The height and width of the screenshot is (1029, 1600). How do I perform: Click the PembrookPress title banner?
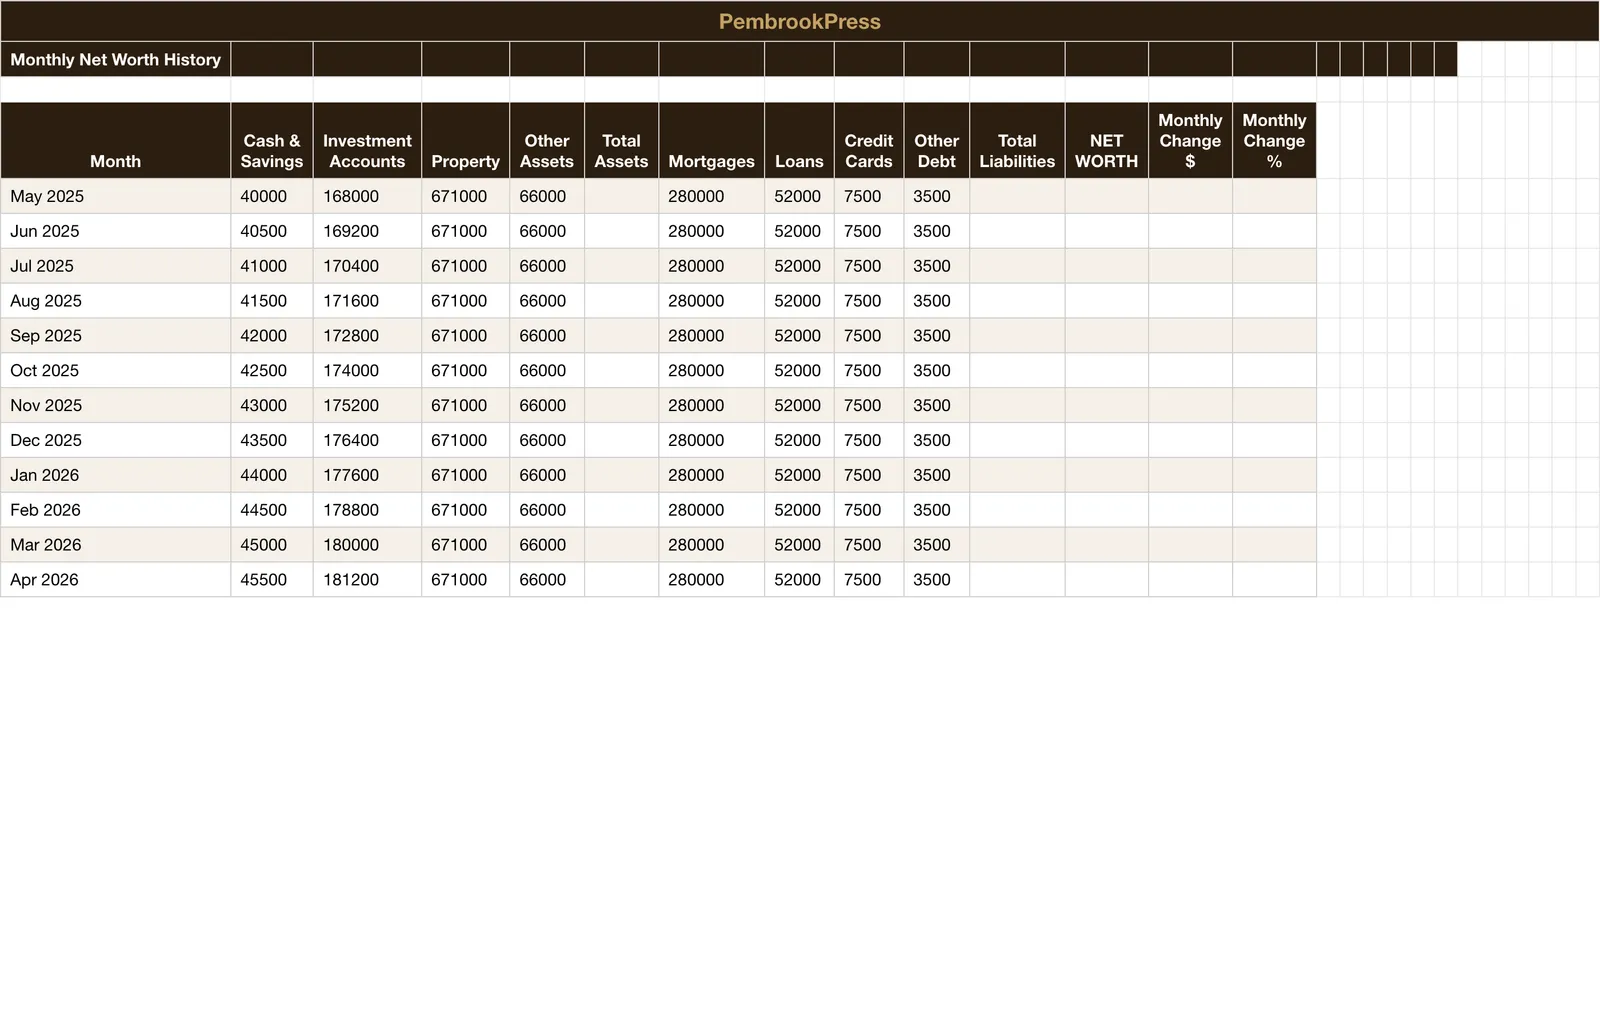tap(800, 21)
